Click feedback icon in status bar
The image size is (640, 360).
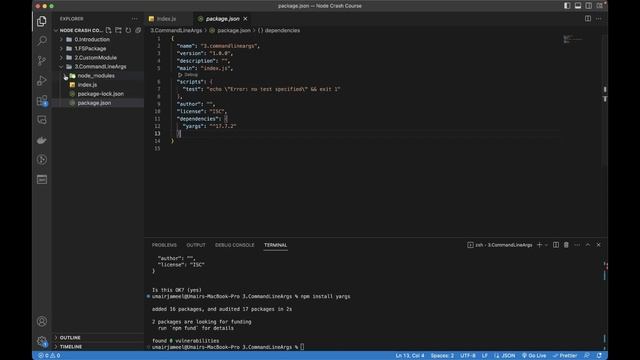pyautogui.click(x=587, y=356)
